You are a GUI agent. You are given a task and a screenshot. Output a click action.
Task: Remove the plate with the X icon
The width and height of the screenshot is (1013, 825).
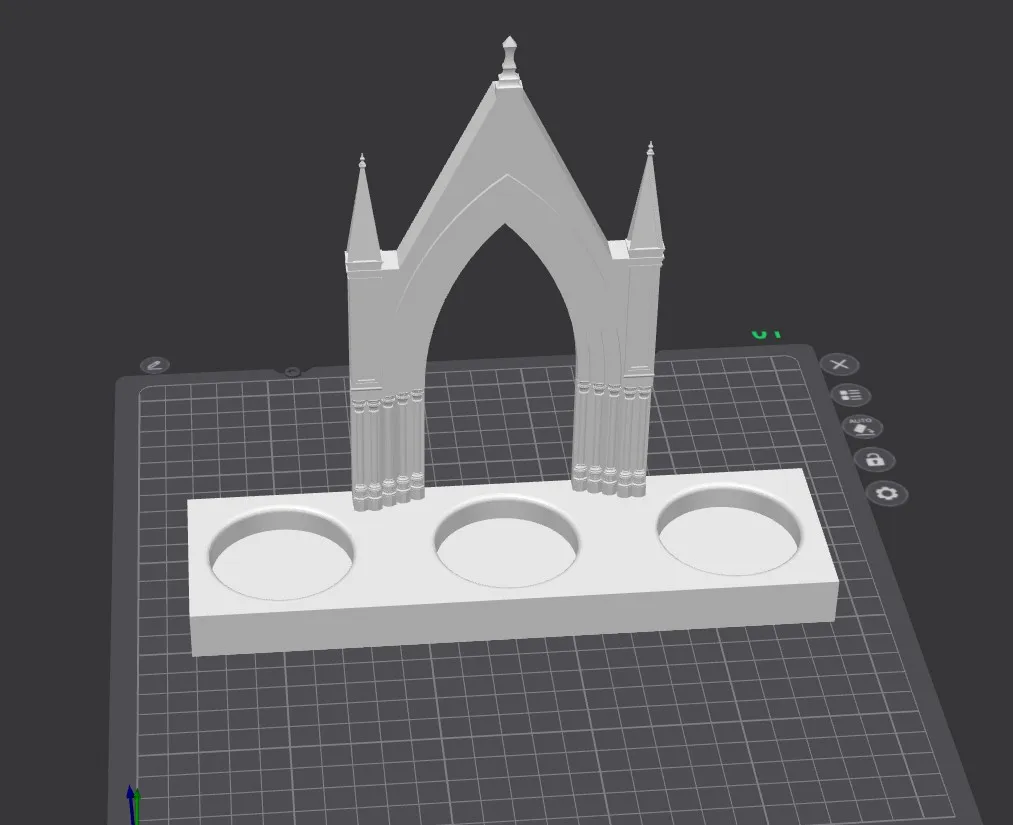pos(840,364)
